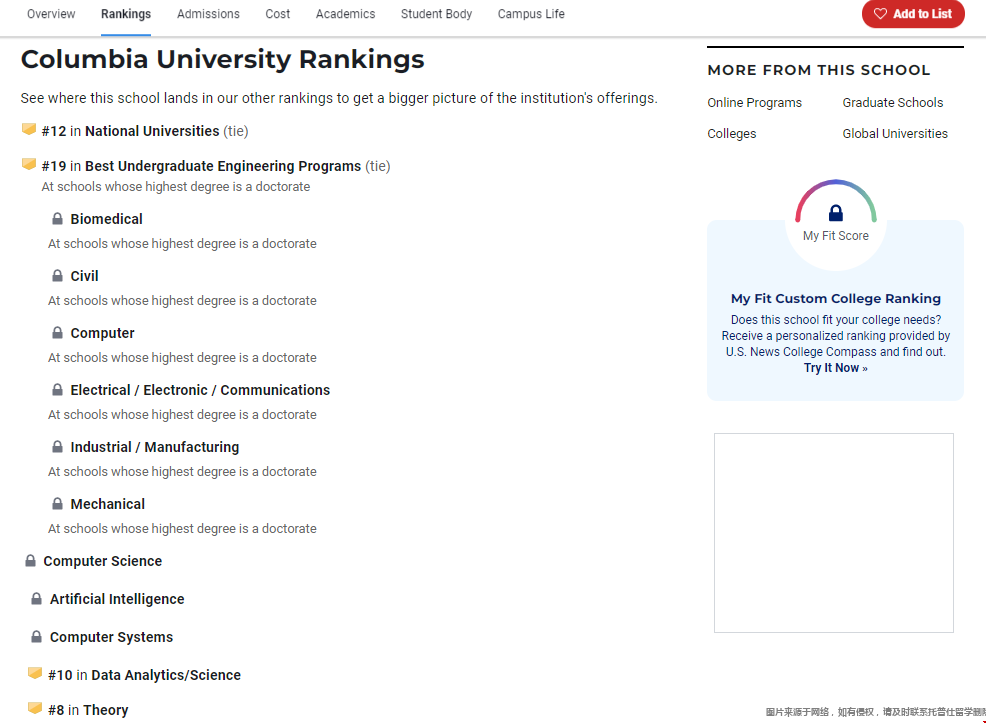The image size is (986, 723).
Task: Click the My Fit Score gauge label
Action: (836, 236)
